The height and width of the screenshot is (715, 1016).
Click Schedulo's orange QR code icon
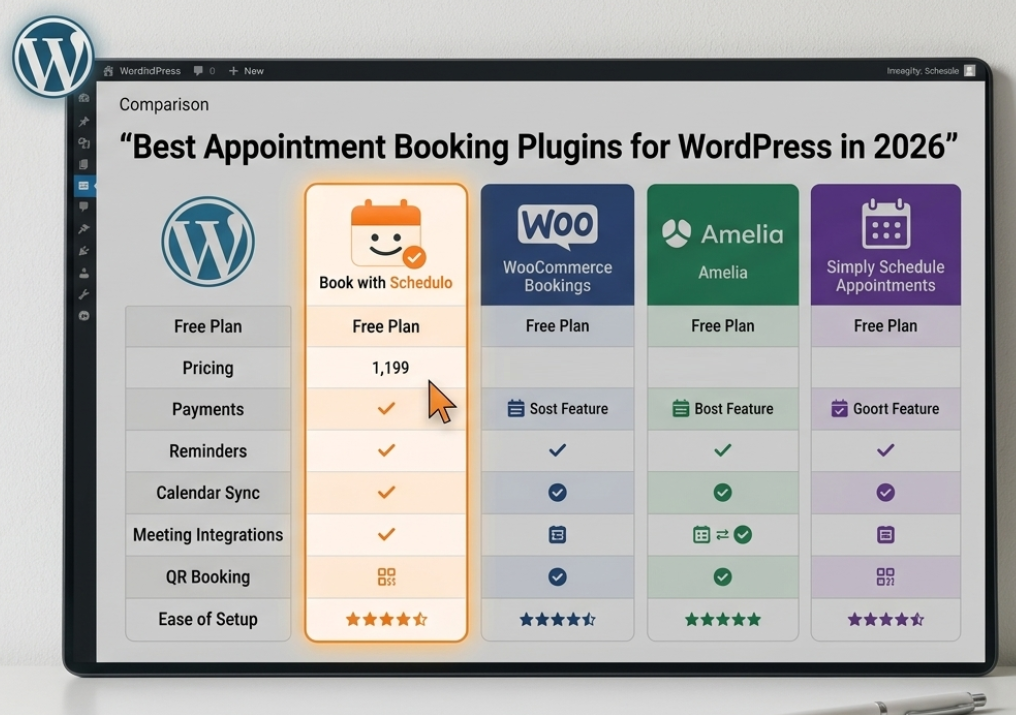click(x=387, y=577)
